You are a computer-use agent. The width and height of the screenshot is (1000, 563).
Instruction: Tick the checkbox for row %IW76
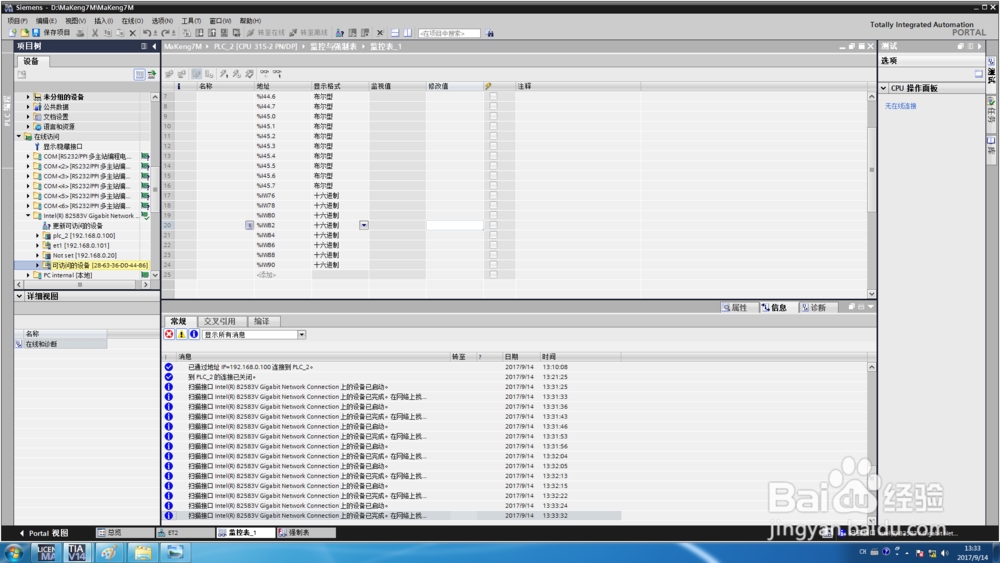pyautogui.click(x=493, y=196)
